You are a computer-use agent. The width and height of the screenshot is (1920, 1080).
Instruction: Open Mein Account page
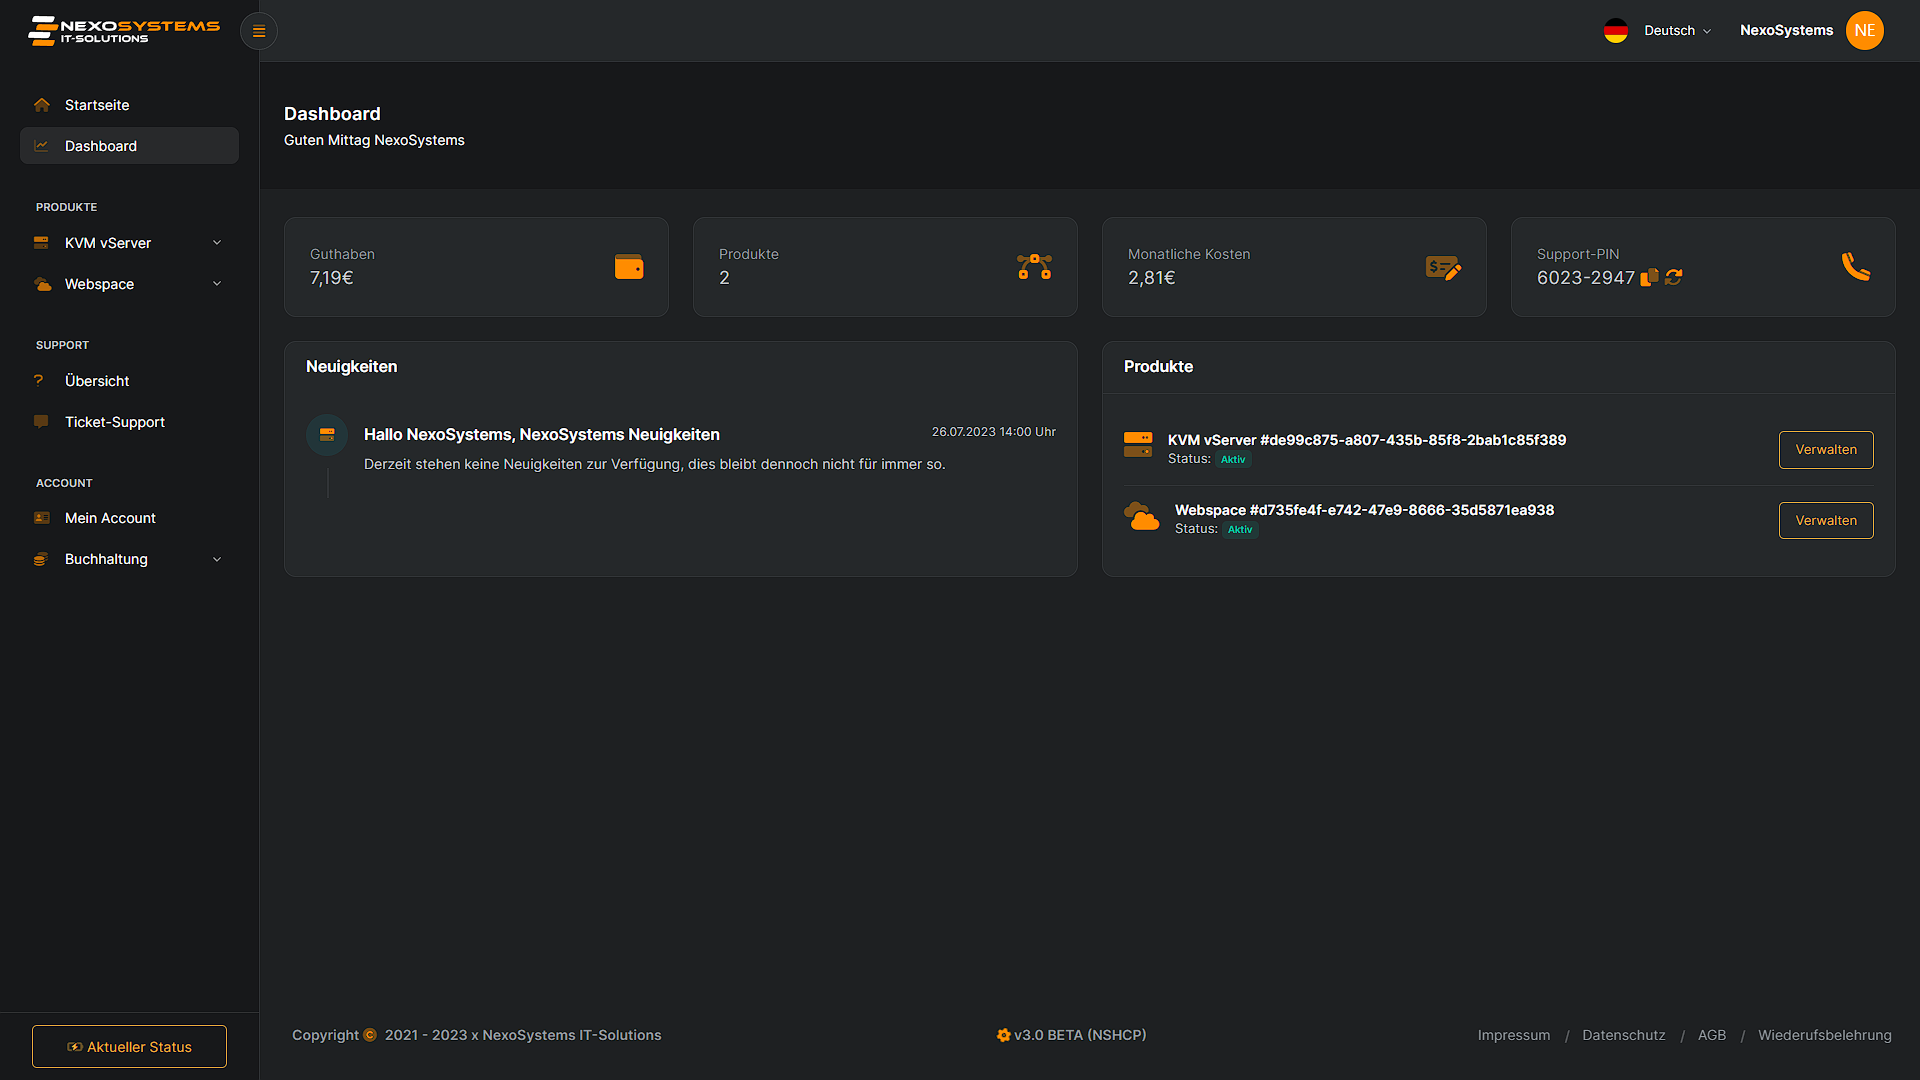coord(129,518)
